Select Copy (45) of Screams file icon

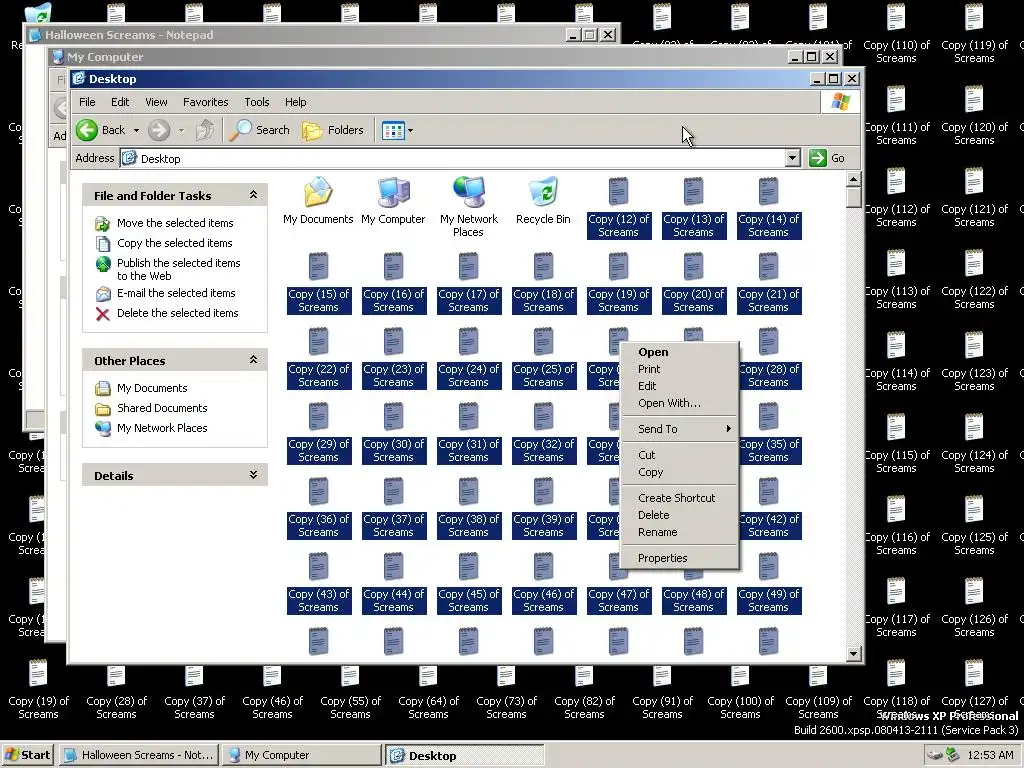pyautogui.click(x=468, y=568)
